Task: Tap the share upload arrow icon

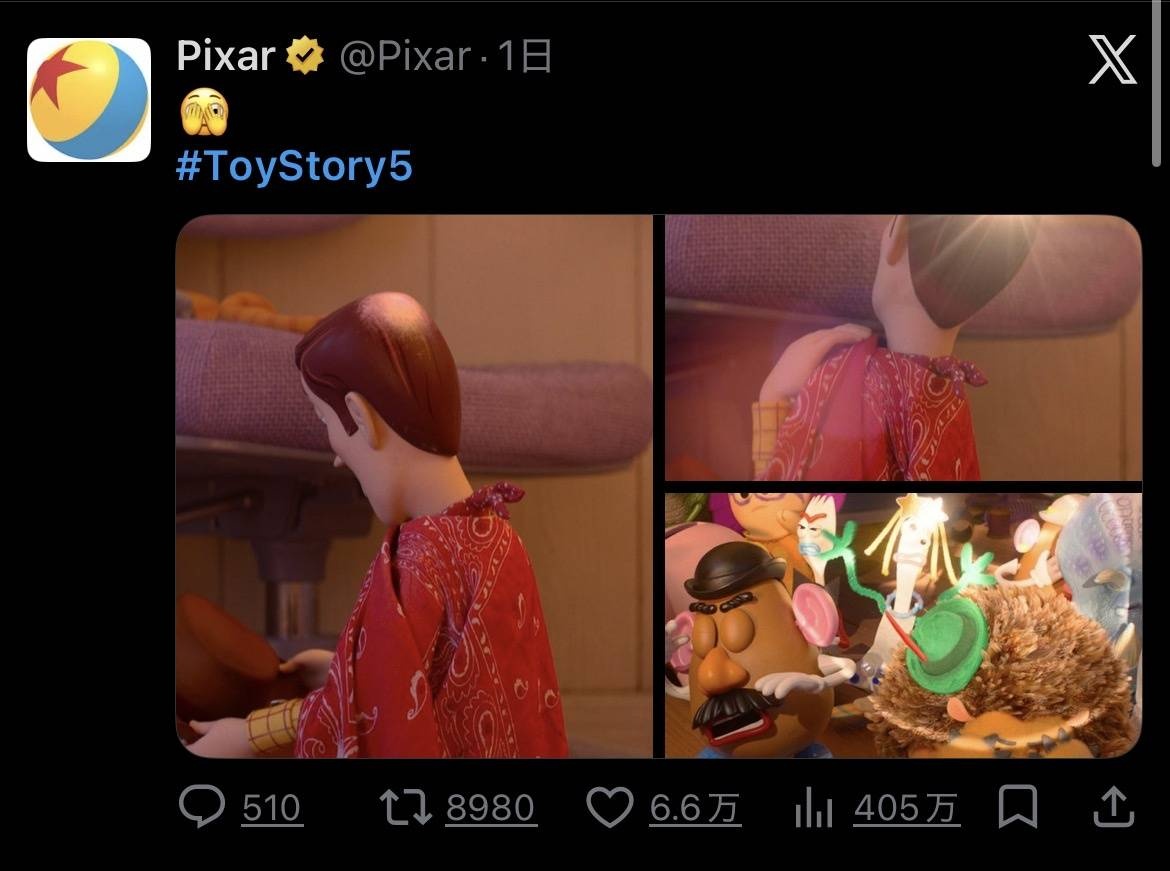Action: [x=1113, y=806]
